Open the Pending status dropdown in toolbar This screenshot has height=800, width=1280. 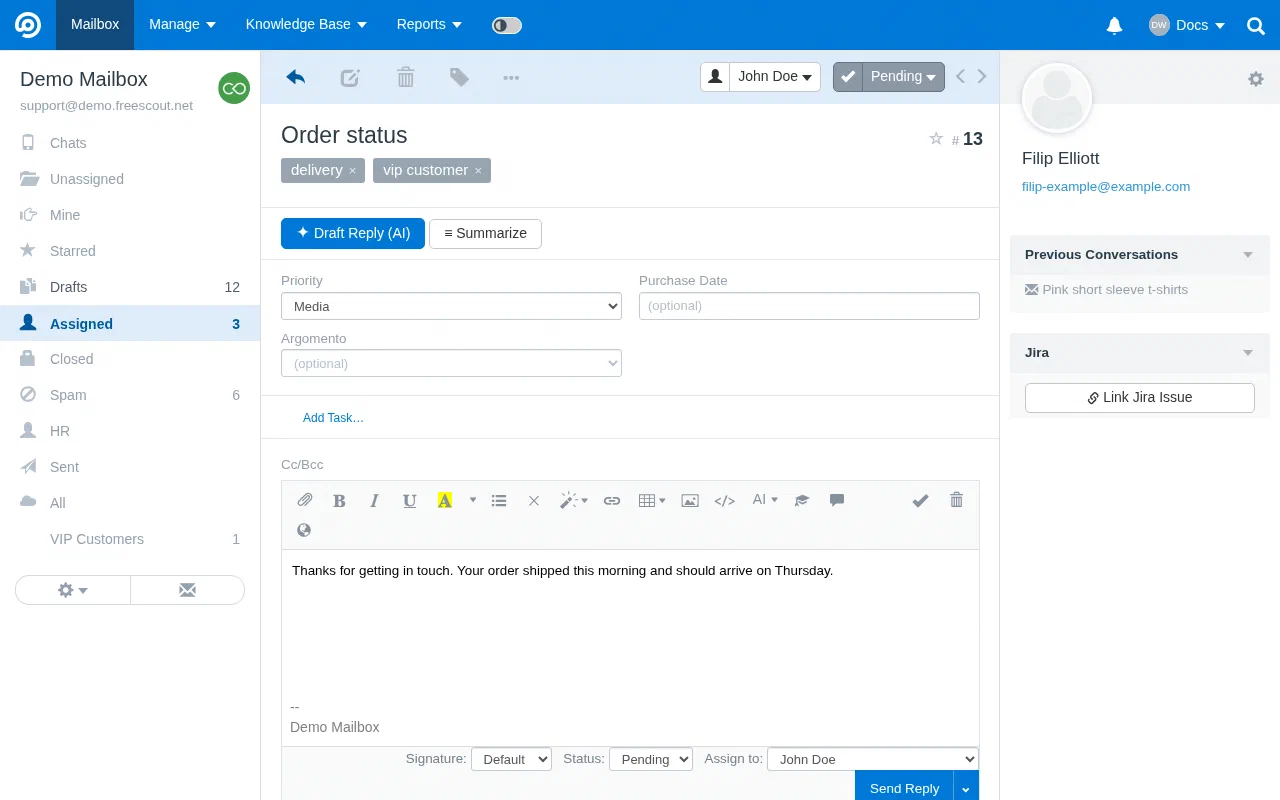click(903, 77)
